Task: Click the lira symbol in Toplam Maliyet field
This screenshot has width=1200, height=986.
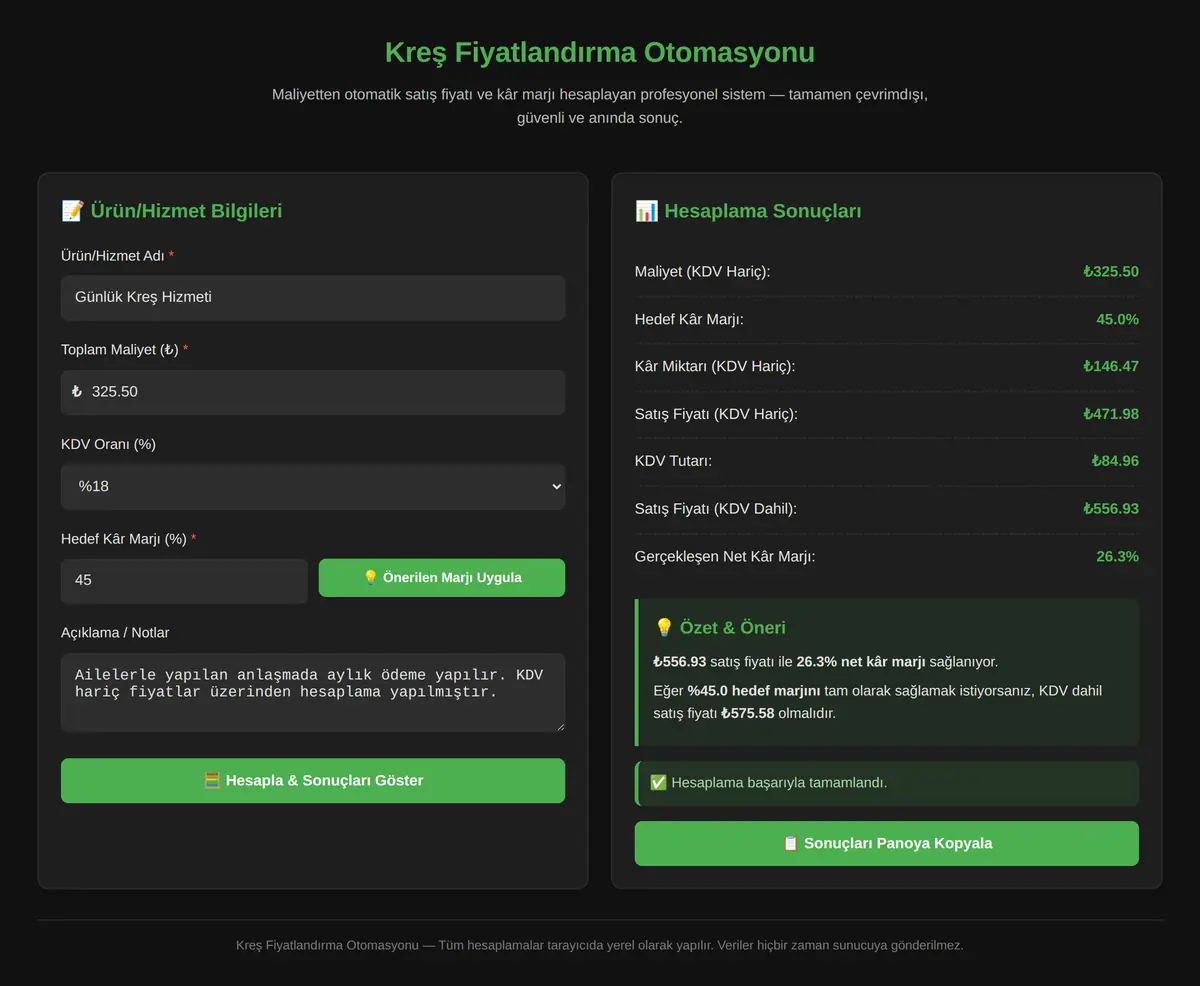Action: click(x=77, y=392)
